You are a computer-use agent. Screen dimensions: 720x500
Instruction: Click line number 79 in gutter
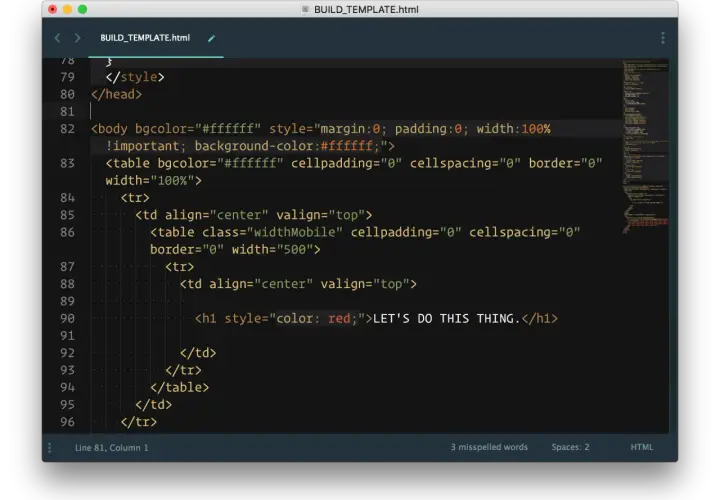point(68,77)
